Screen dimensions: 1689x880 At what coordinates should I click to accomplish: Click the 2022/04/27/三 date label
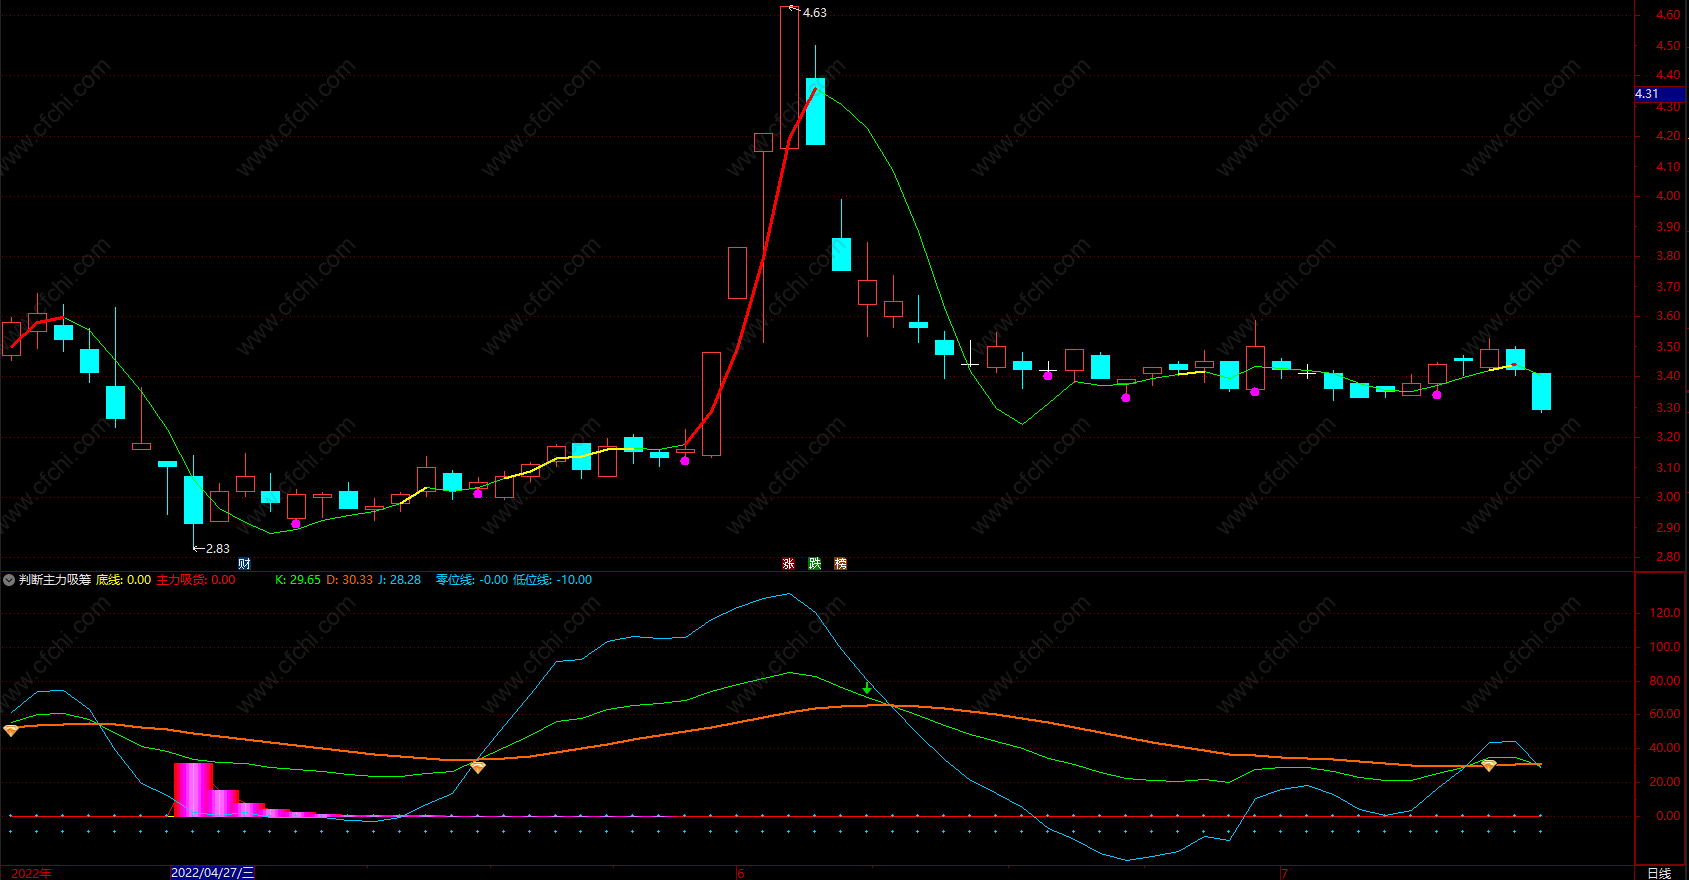point(212,873)
